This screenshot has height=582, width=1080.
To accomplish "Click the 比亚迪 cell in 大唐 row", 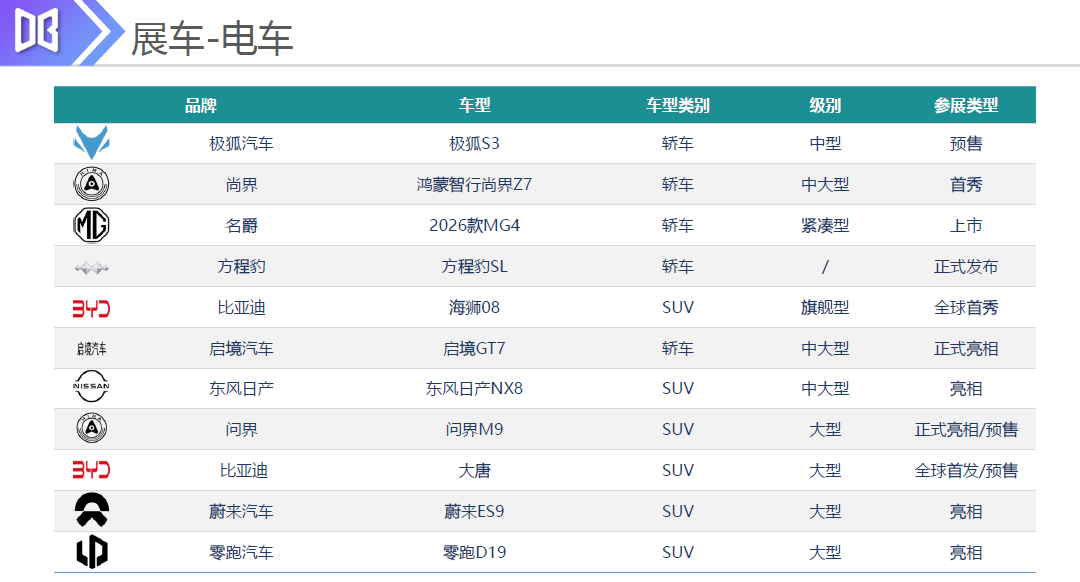I will pos(244,470).
